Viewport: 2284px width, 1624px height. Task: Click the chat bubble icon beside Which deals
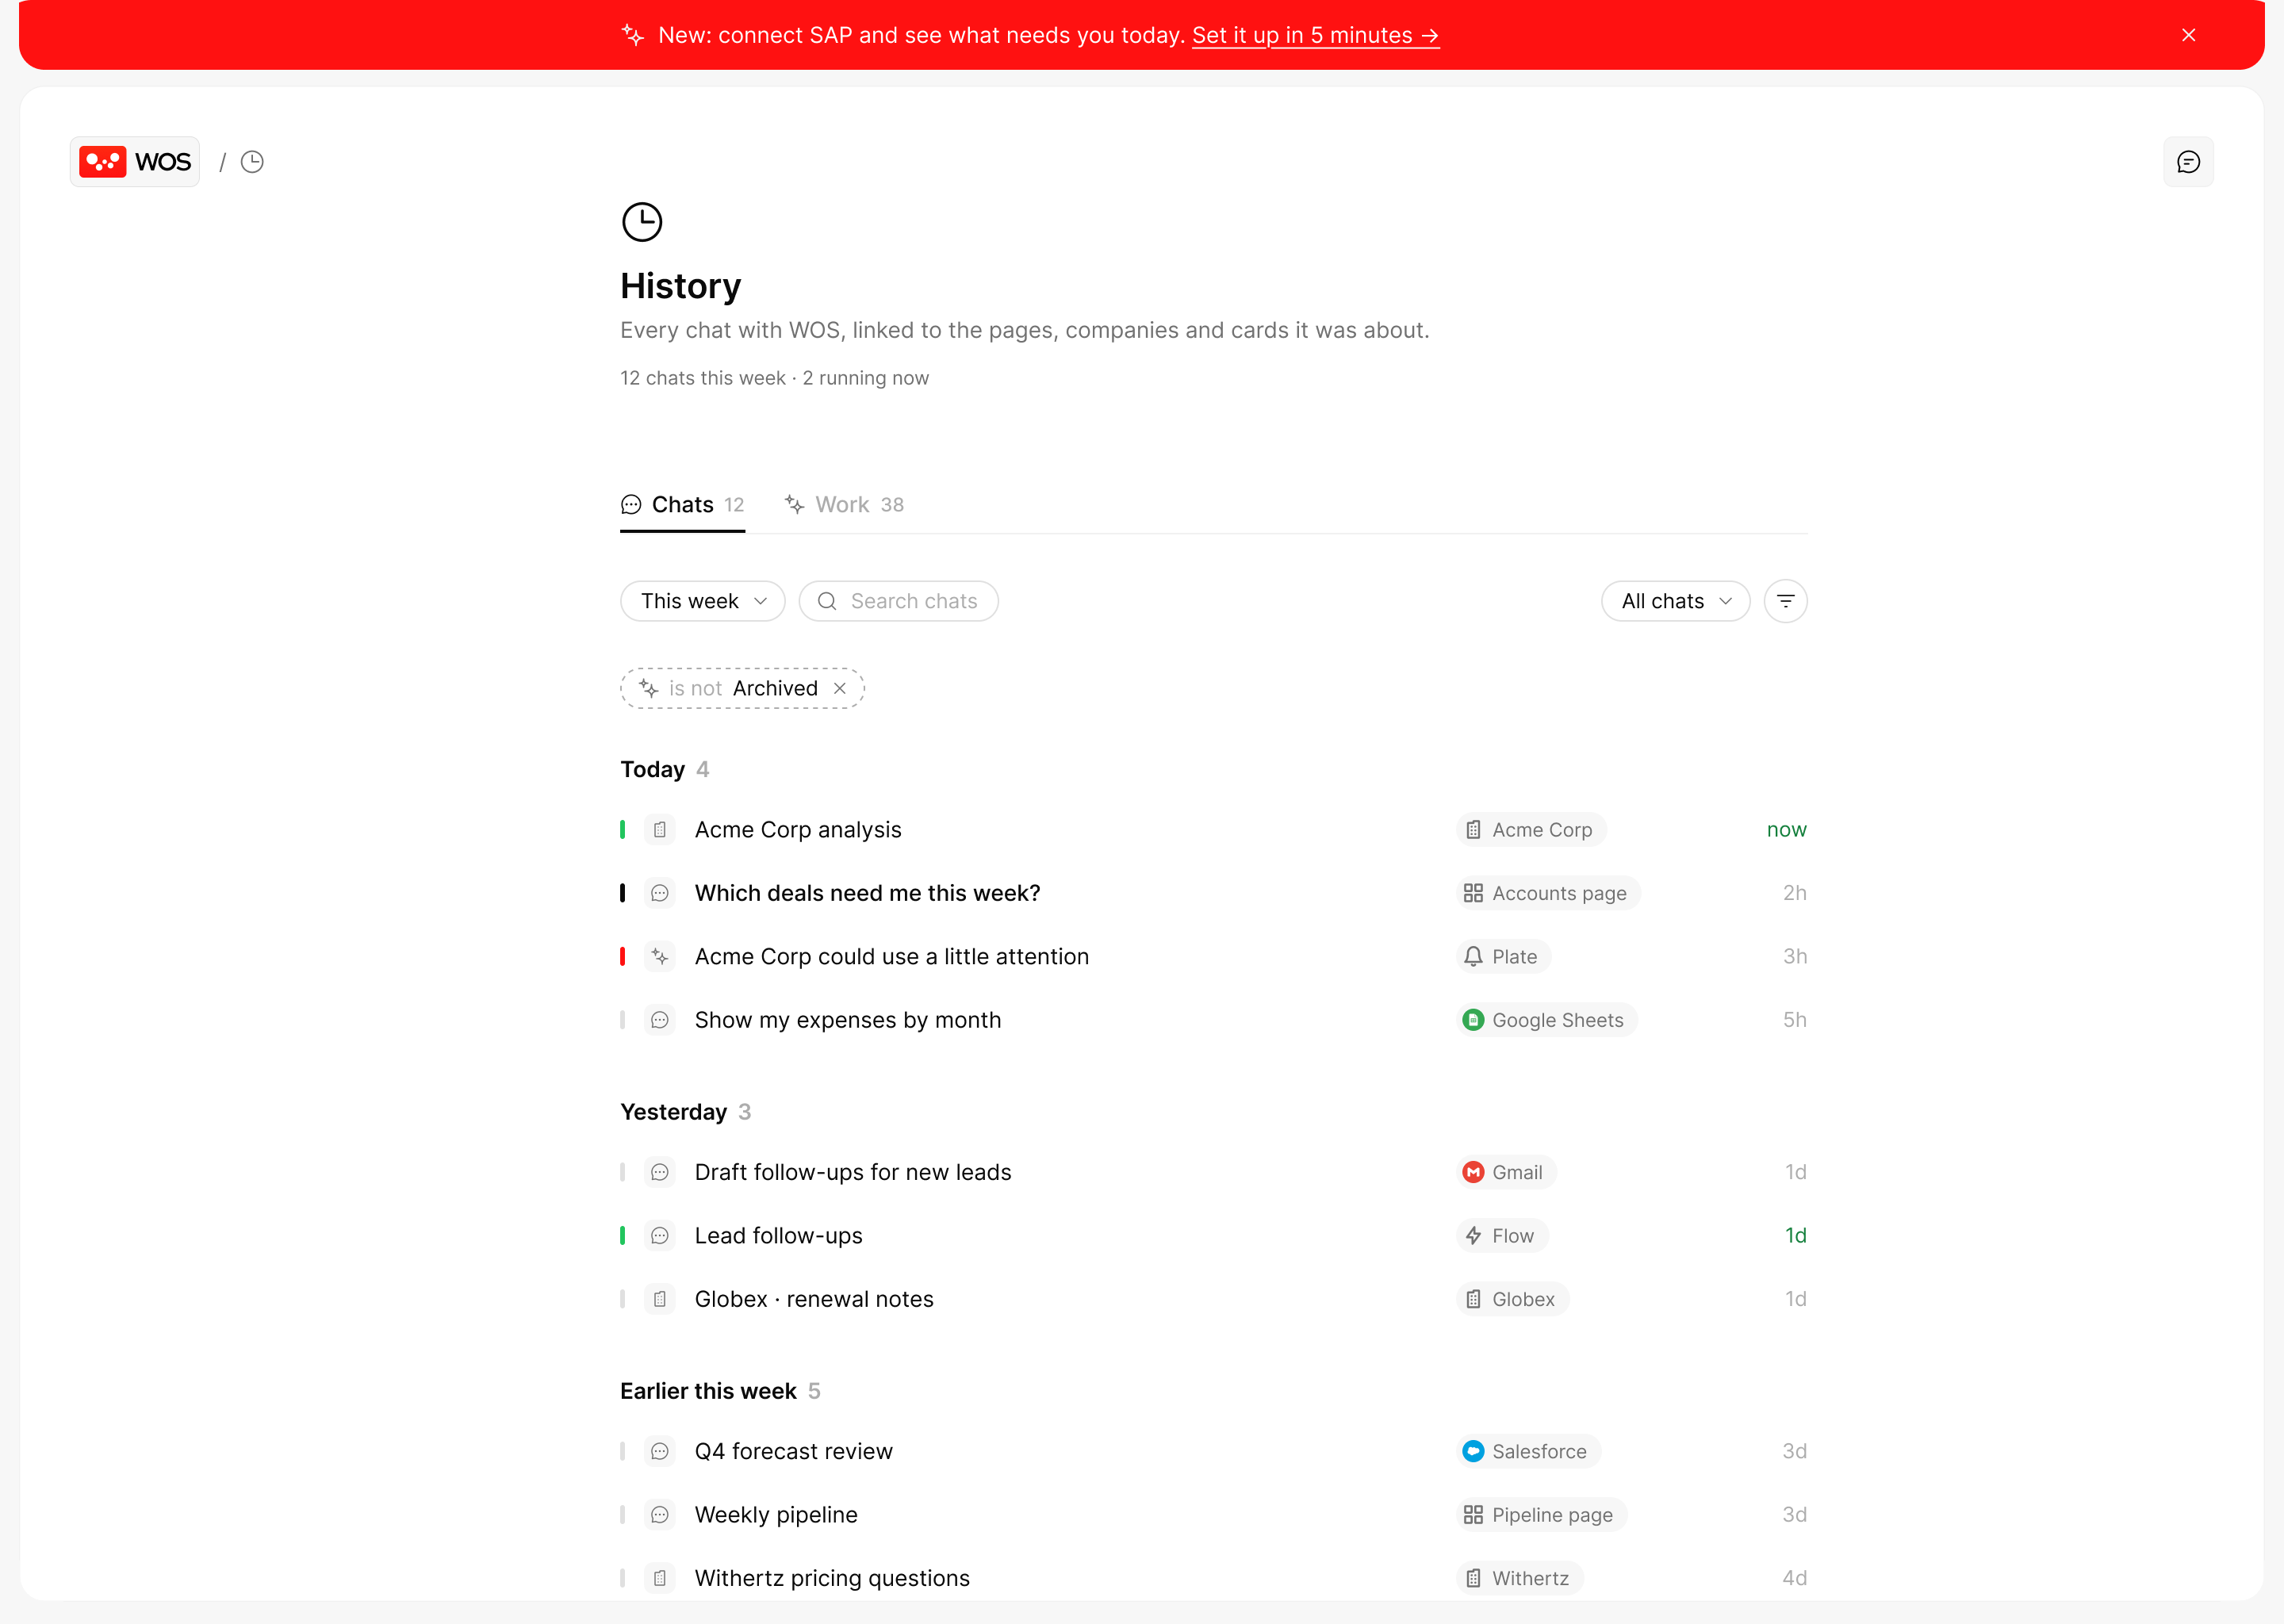click(660, 893)
